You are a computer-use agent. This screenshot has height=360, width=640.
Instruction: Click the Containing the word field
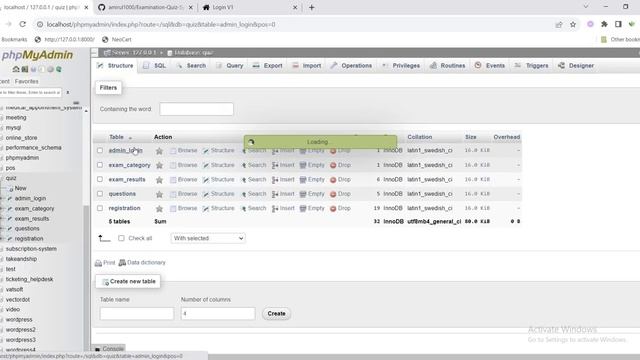click(196, 109)
